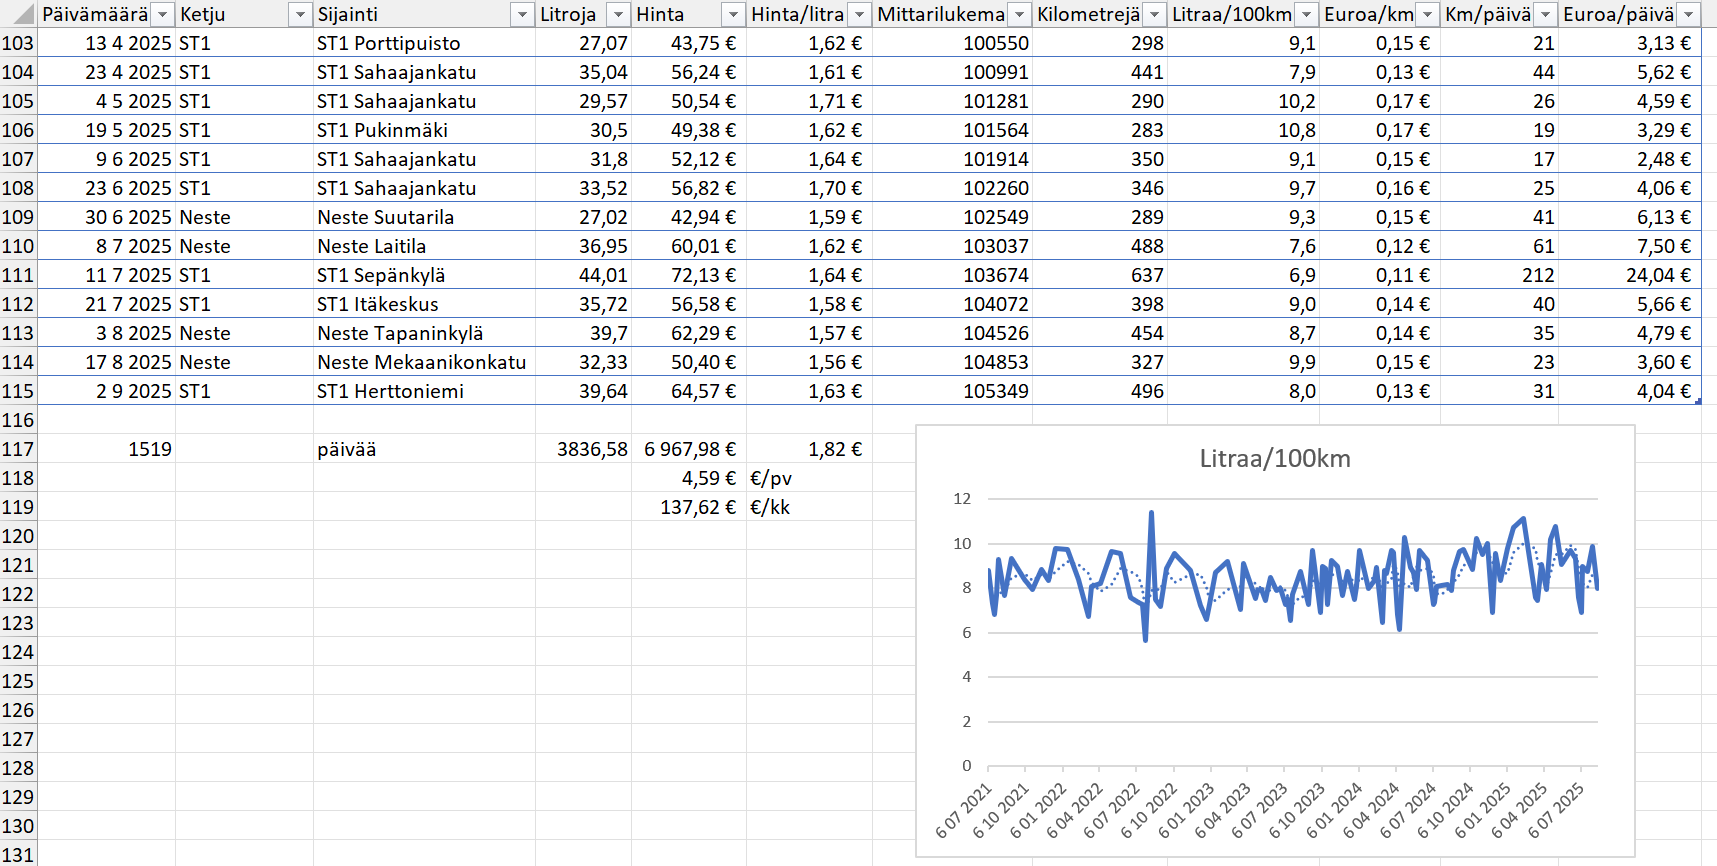The width and height of the screenshot is (1717, 866).
Task: Select row header 111
Action: pyautogui.click(x=18, y=275)
